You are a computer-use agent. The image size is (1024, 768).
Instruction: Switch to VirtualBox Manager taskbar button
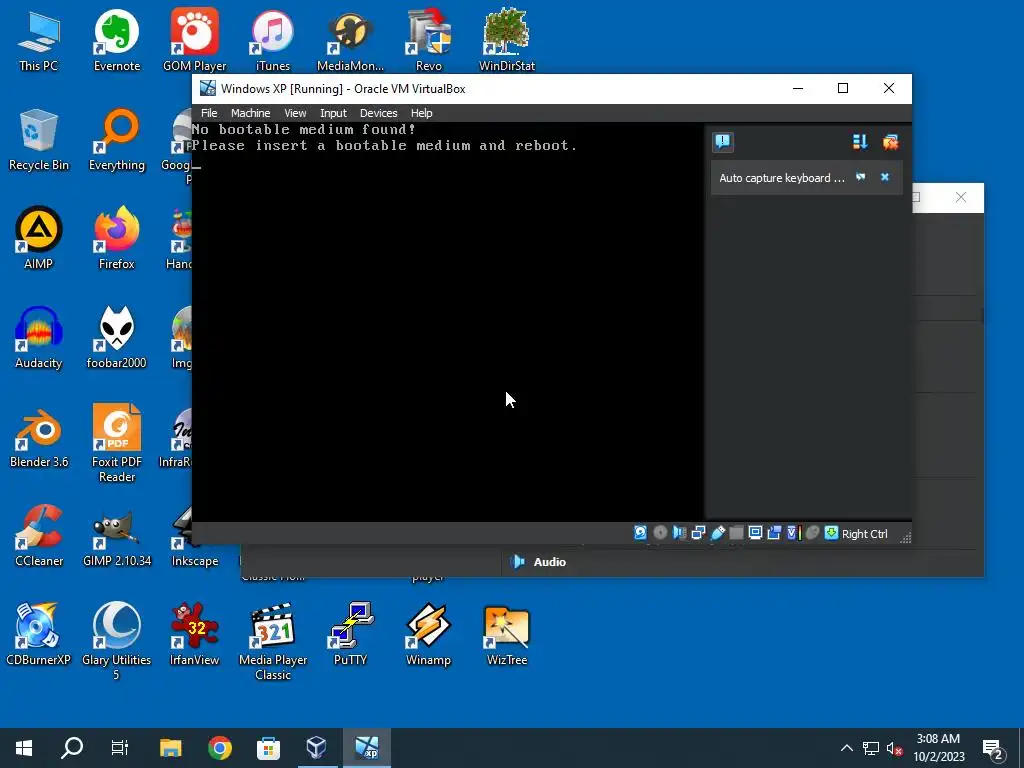317,748
